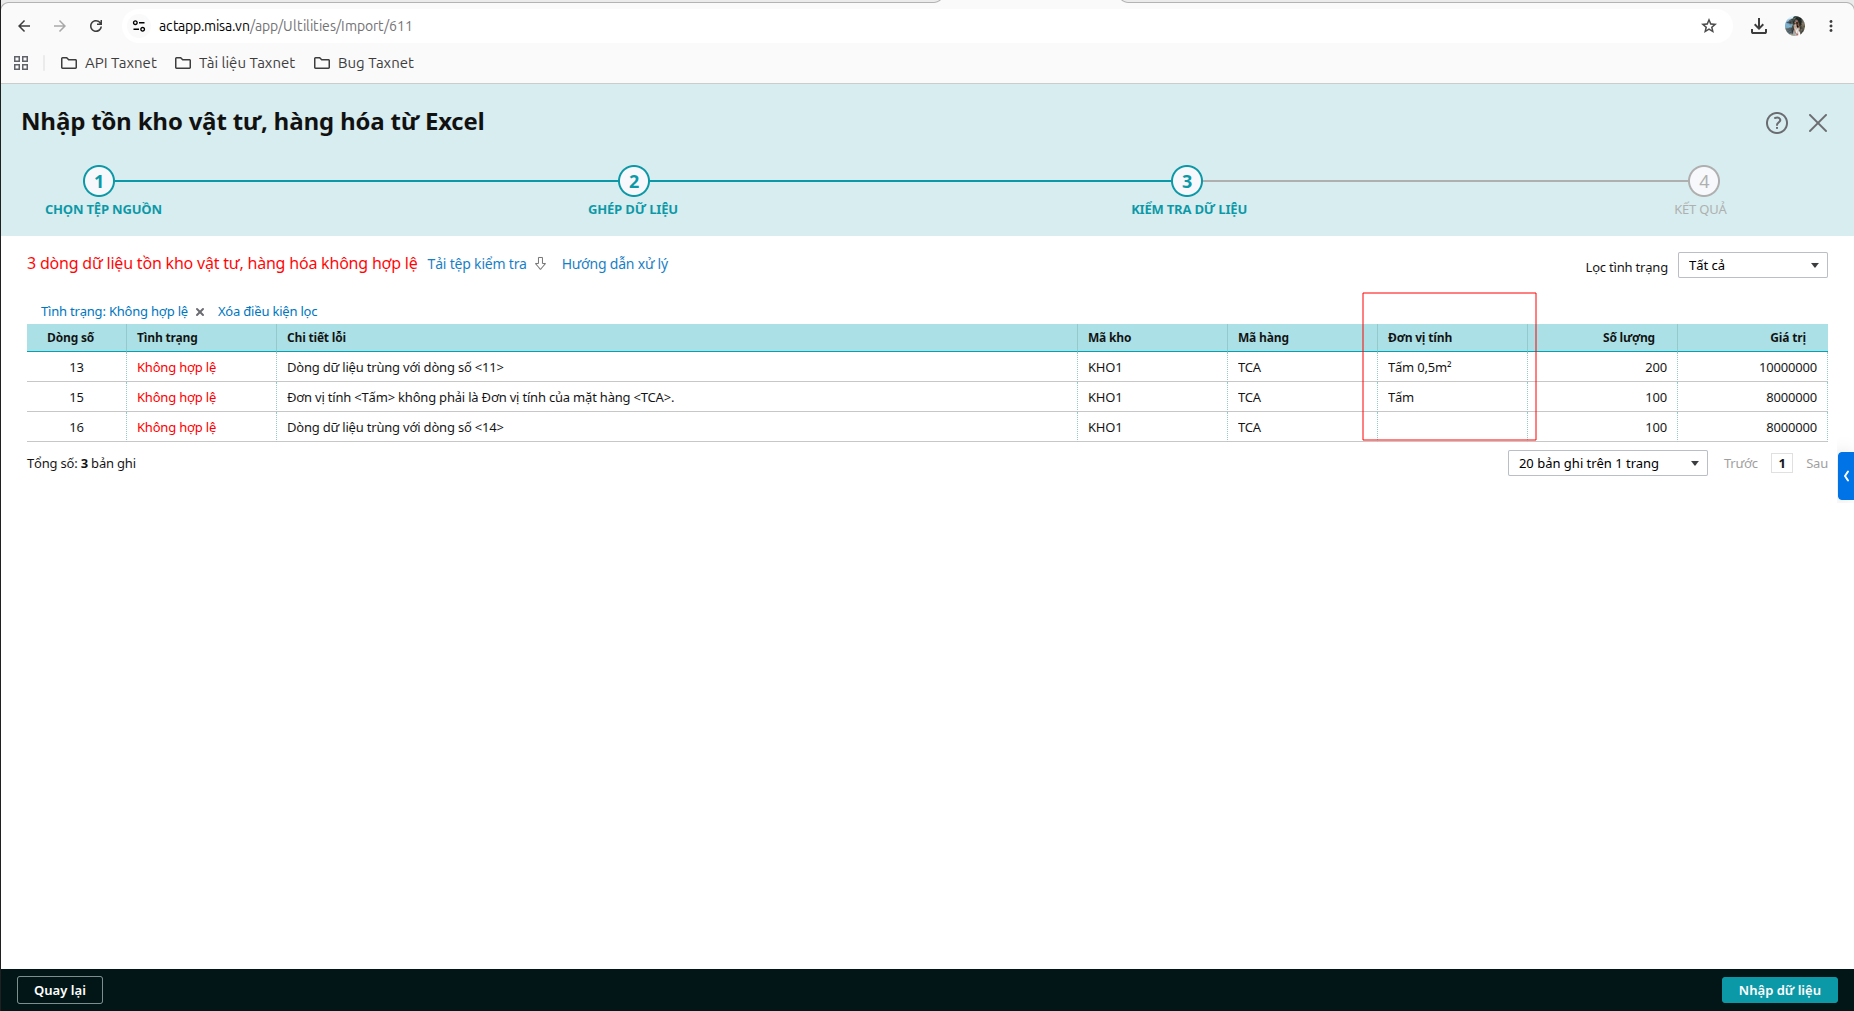Viewport: 1854px width, 1011px height.
Task: Select the row with Dòng số 15
Action: click(x=927, y=397)
